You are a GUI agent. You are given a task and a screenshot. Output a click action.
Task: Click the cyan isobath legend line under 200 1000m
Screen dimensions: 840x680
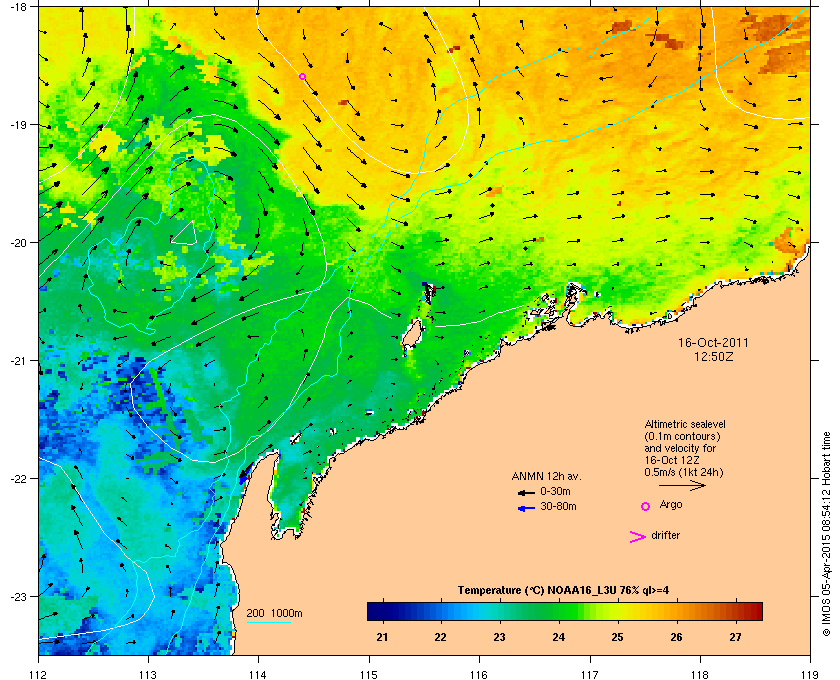pyautogui.click(x=268, y=622)
